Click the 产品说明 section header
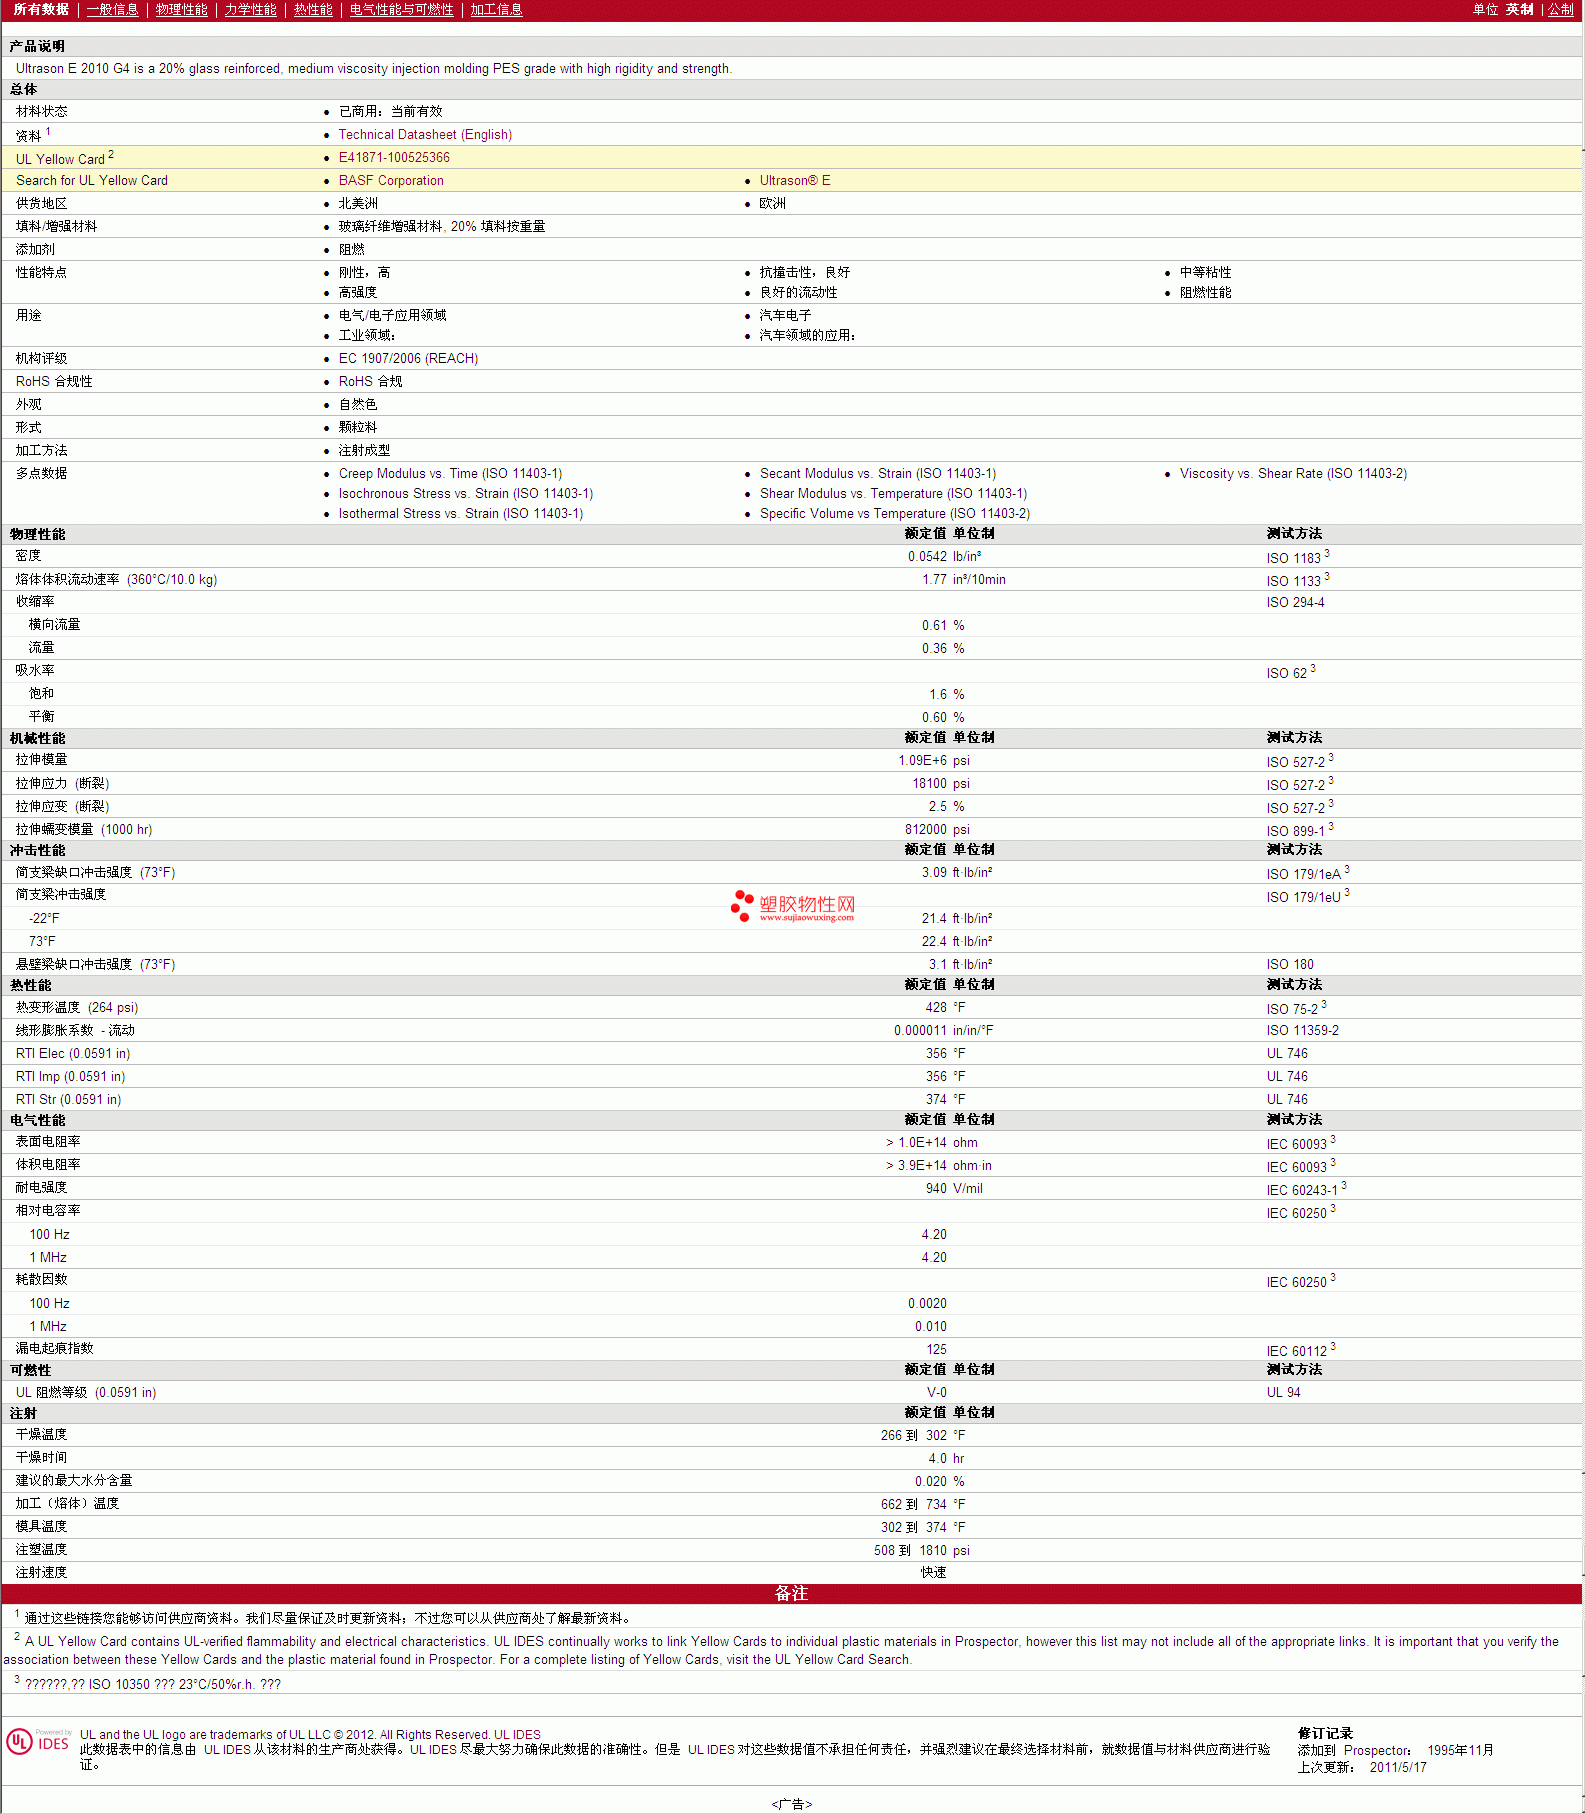1585x1814 pixels. pos(37,47)
